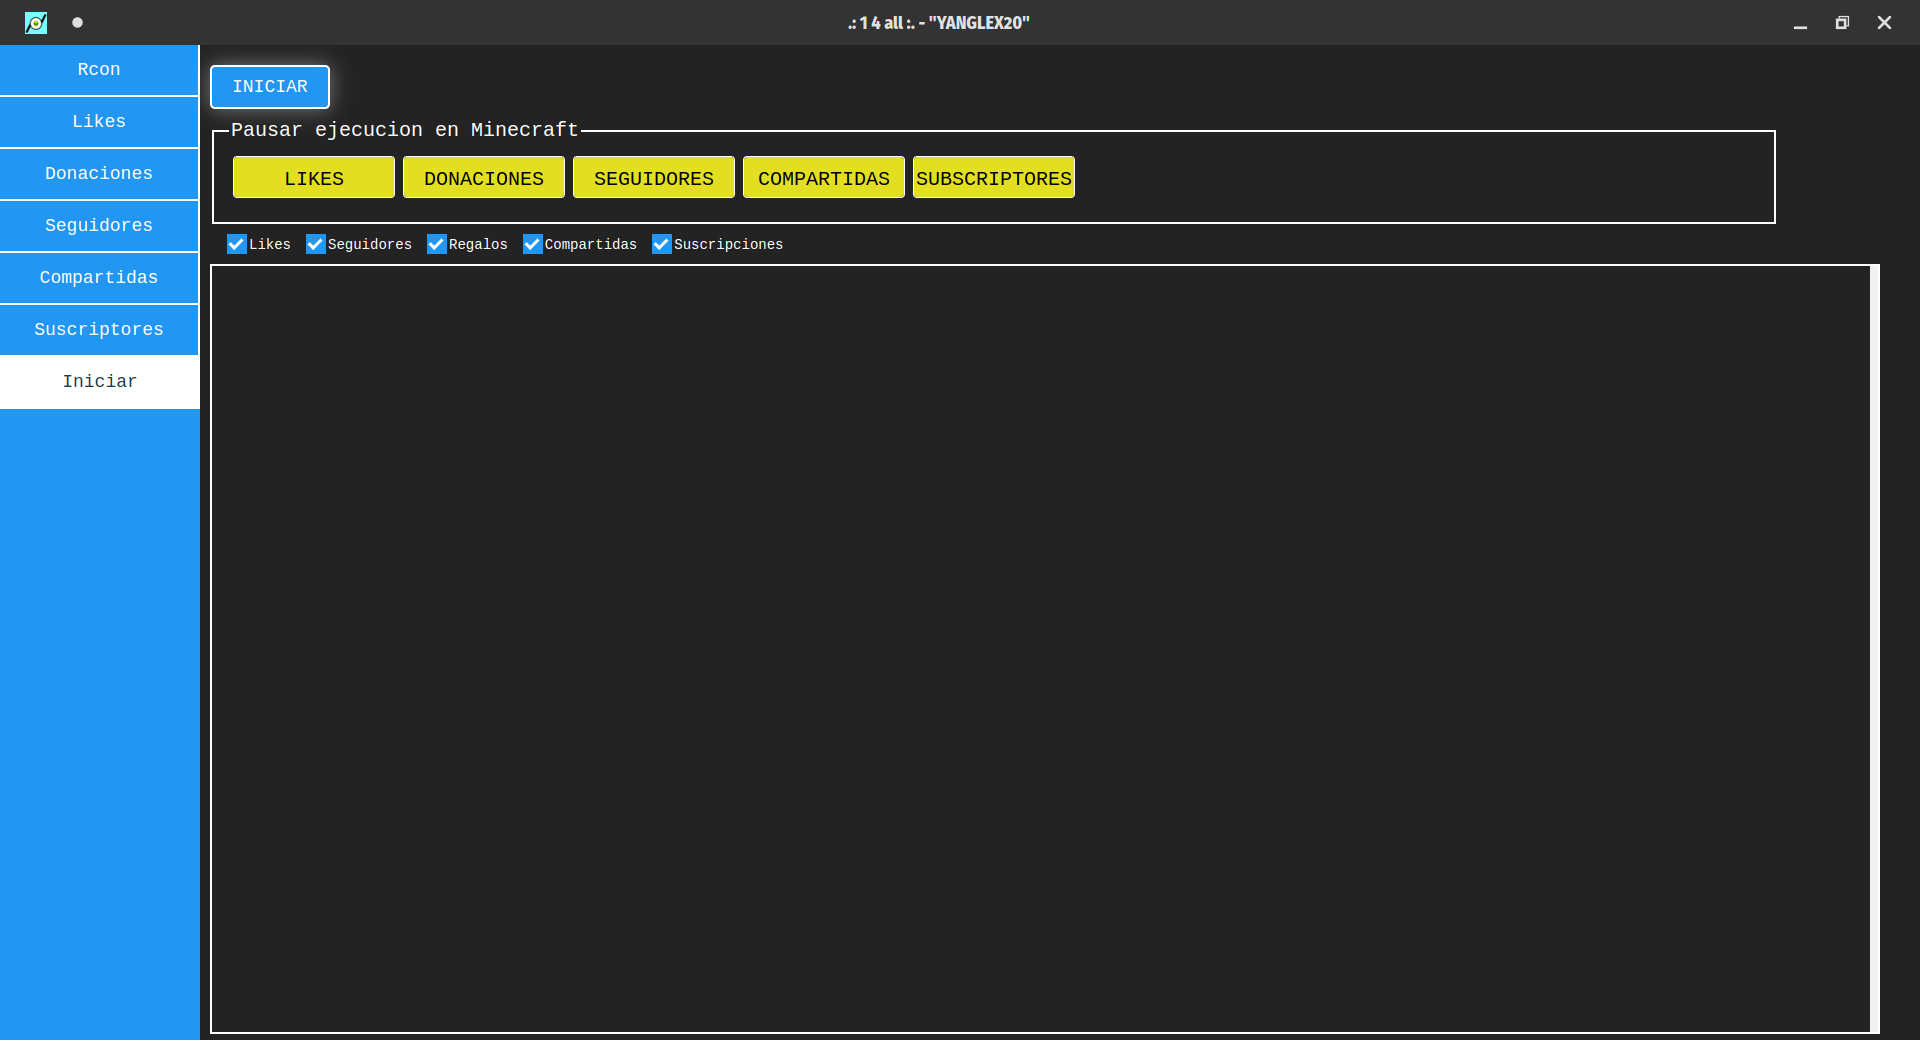Click the yellow DONACIONES pause button
The width and height of the screenshot is (1920, 1040).
pos(484,178)
